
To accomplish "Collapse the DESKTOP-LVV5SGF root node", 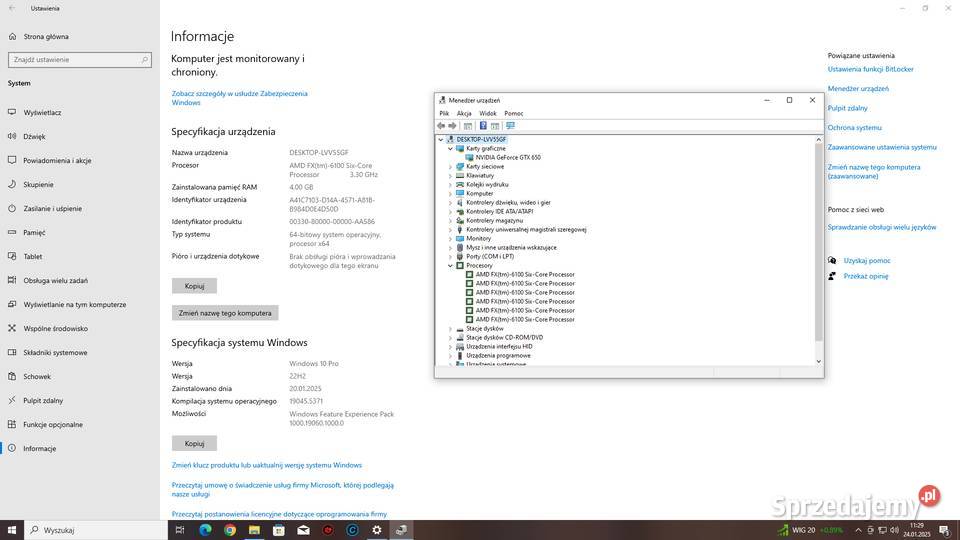I will pos(441,140).
